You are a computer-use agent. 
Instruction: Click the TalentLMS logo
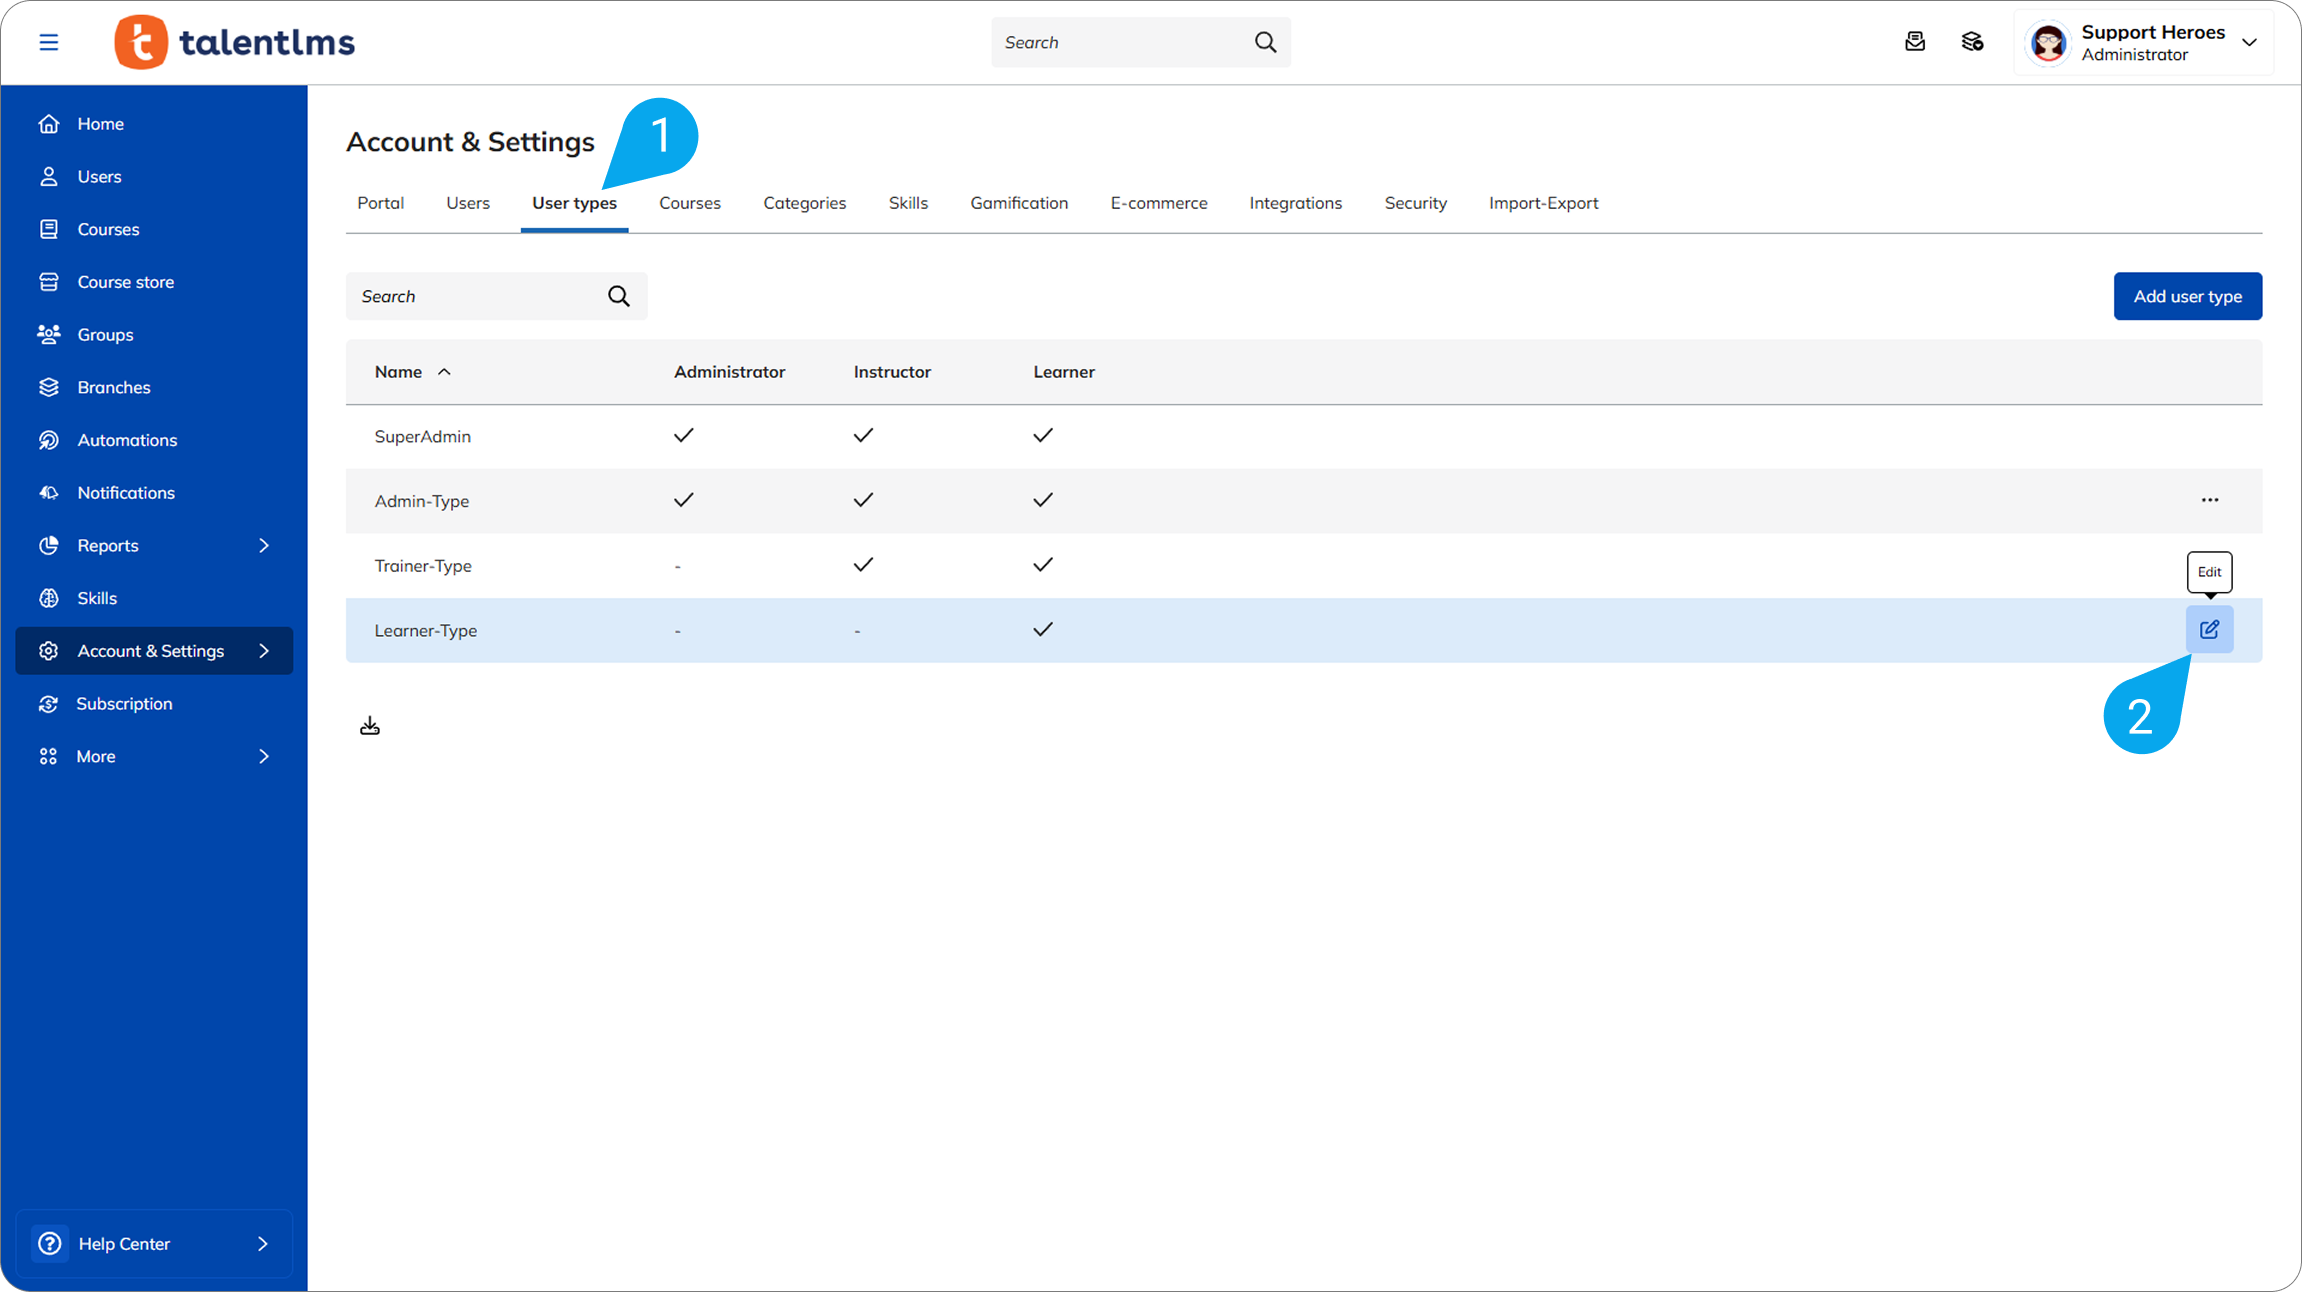click(235, 42)
